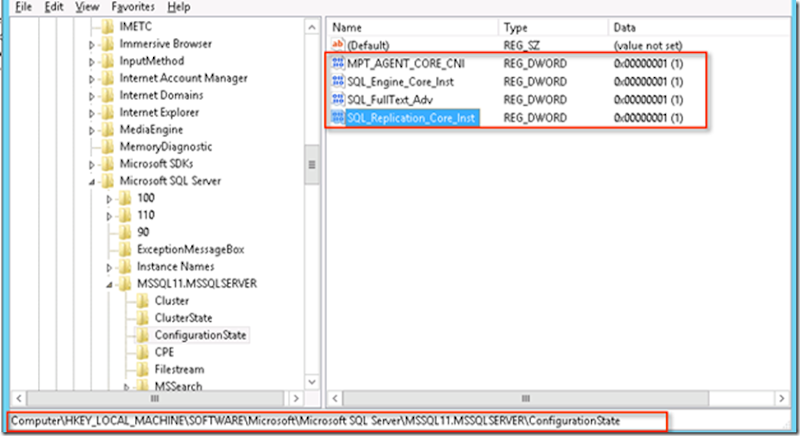Click the Internet Account Manager folder icon
This screenshot has height=436, width=800.
tap(107, 78)
